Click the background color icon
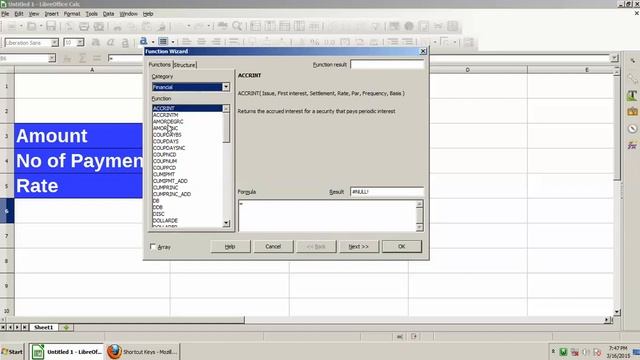Image resolution: width=640 pixels, height=360 pixels. tap(163, 41)
